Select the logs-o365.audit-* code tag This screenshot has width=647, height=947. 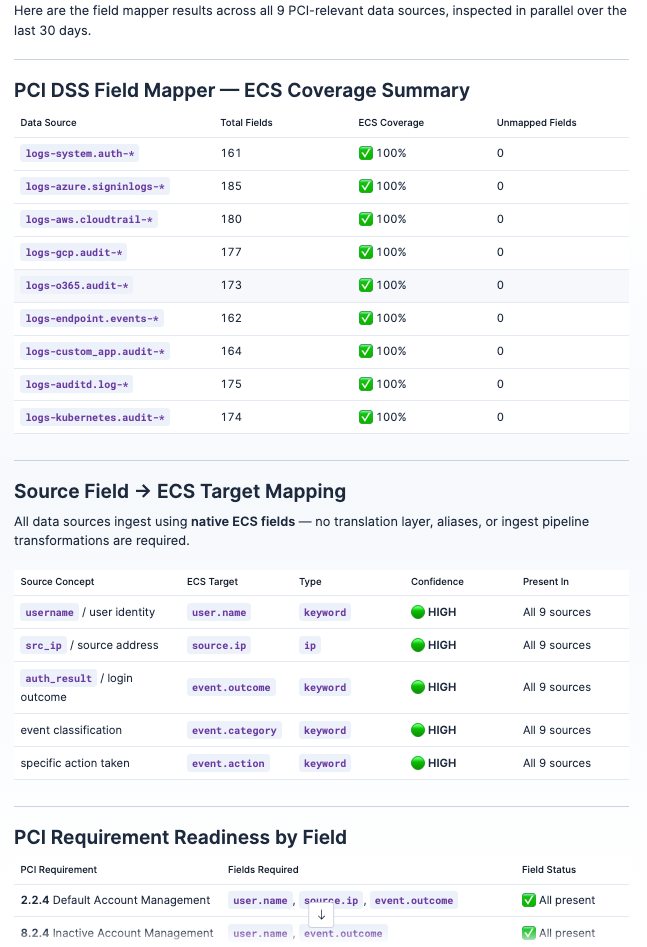pos(77,285)
